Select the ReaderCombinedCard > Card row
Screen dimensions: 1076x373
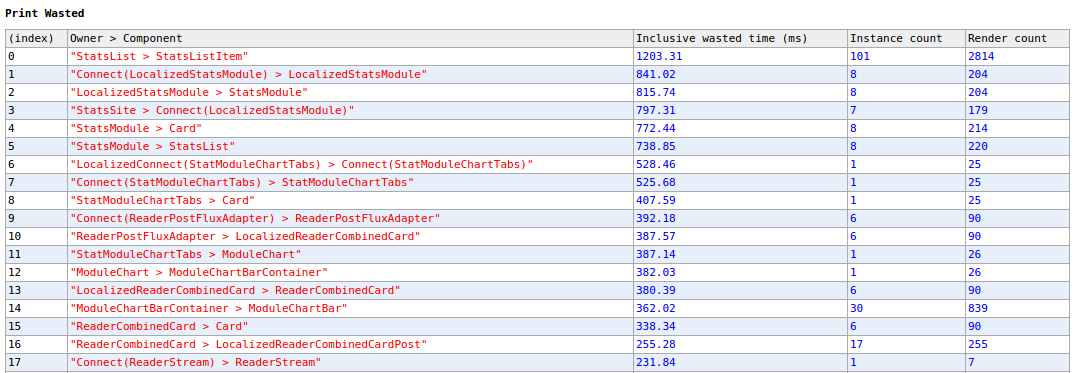(x=538, y=326)
